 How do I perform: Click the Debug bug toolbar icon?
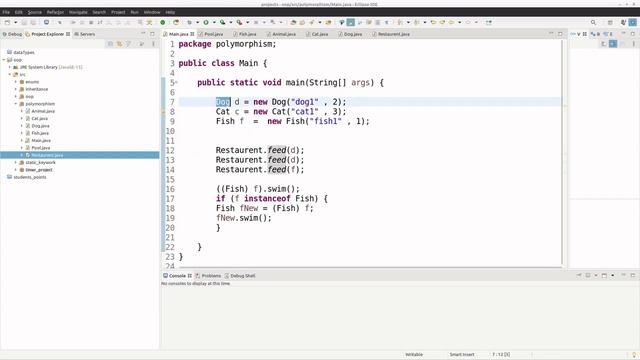click(189, 22)
